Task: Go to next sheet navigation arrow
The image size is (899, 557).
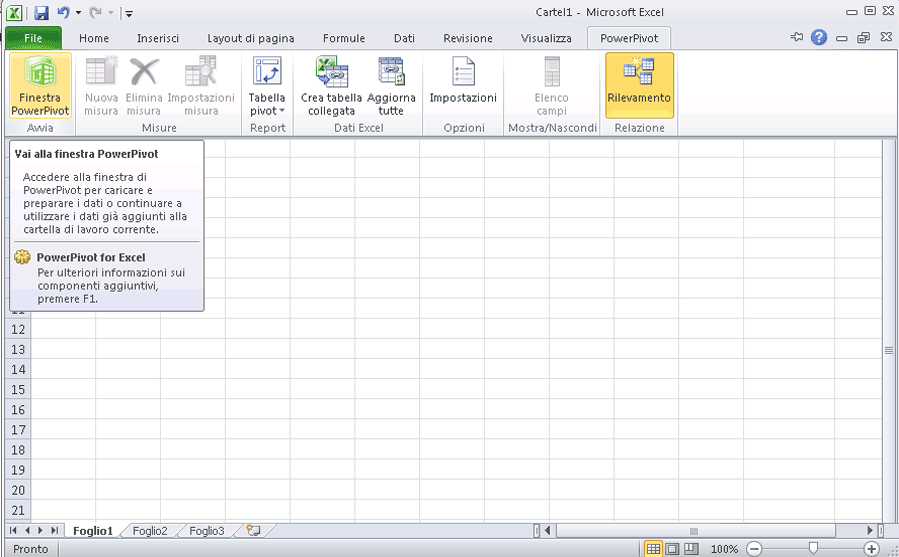Action: pyautogui.click(x=40, y=531)
